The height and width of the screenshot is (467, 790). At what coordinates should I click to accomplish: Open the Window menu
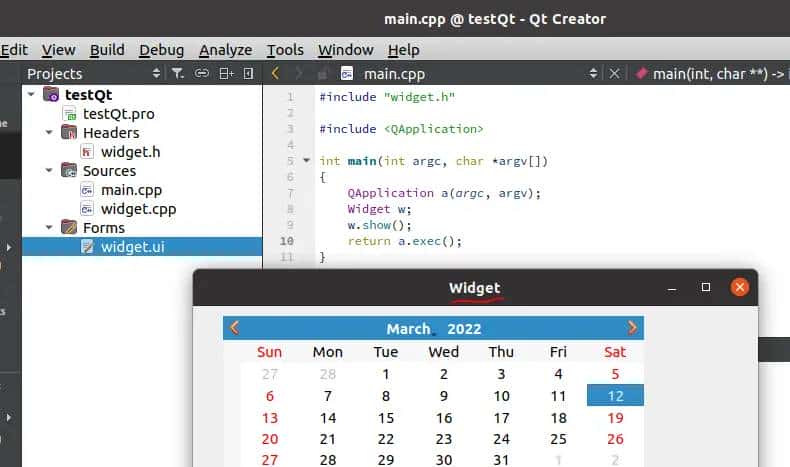pos(345,50)
